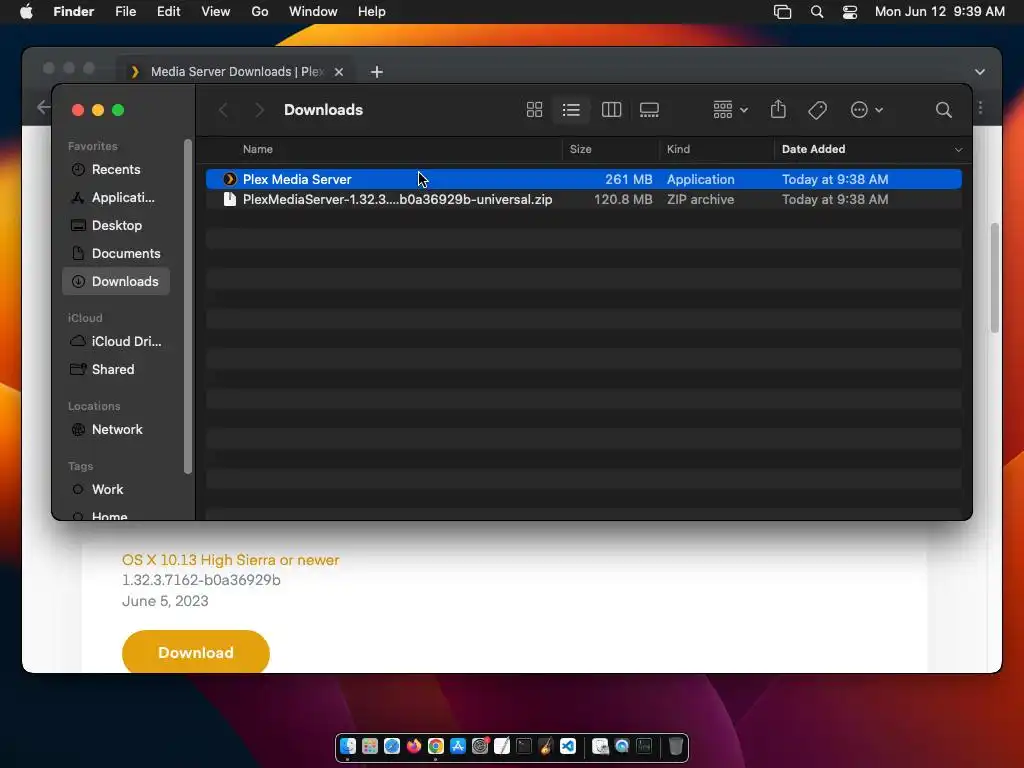This screenshot has height=768, width=1024.
Task: Sort by the Kind column header
Action: point(678,149)
